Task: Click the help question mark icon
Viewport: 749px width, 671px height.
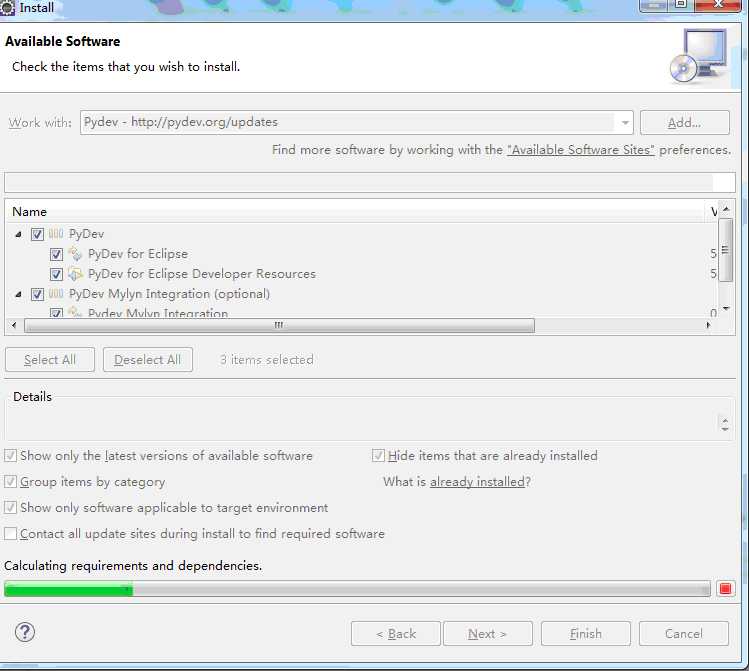Action: 24,632
